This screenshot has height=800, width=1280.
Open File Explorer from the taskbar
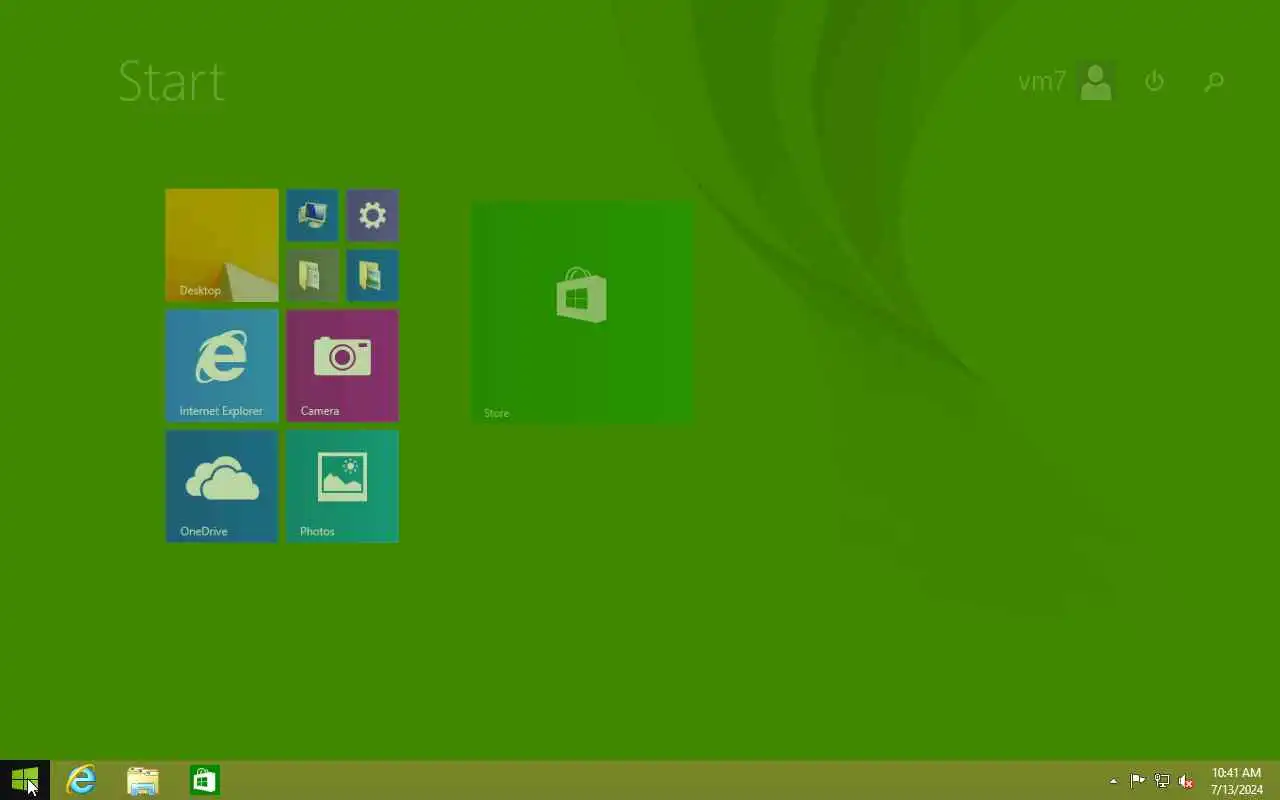pos(143,780)
